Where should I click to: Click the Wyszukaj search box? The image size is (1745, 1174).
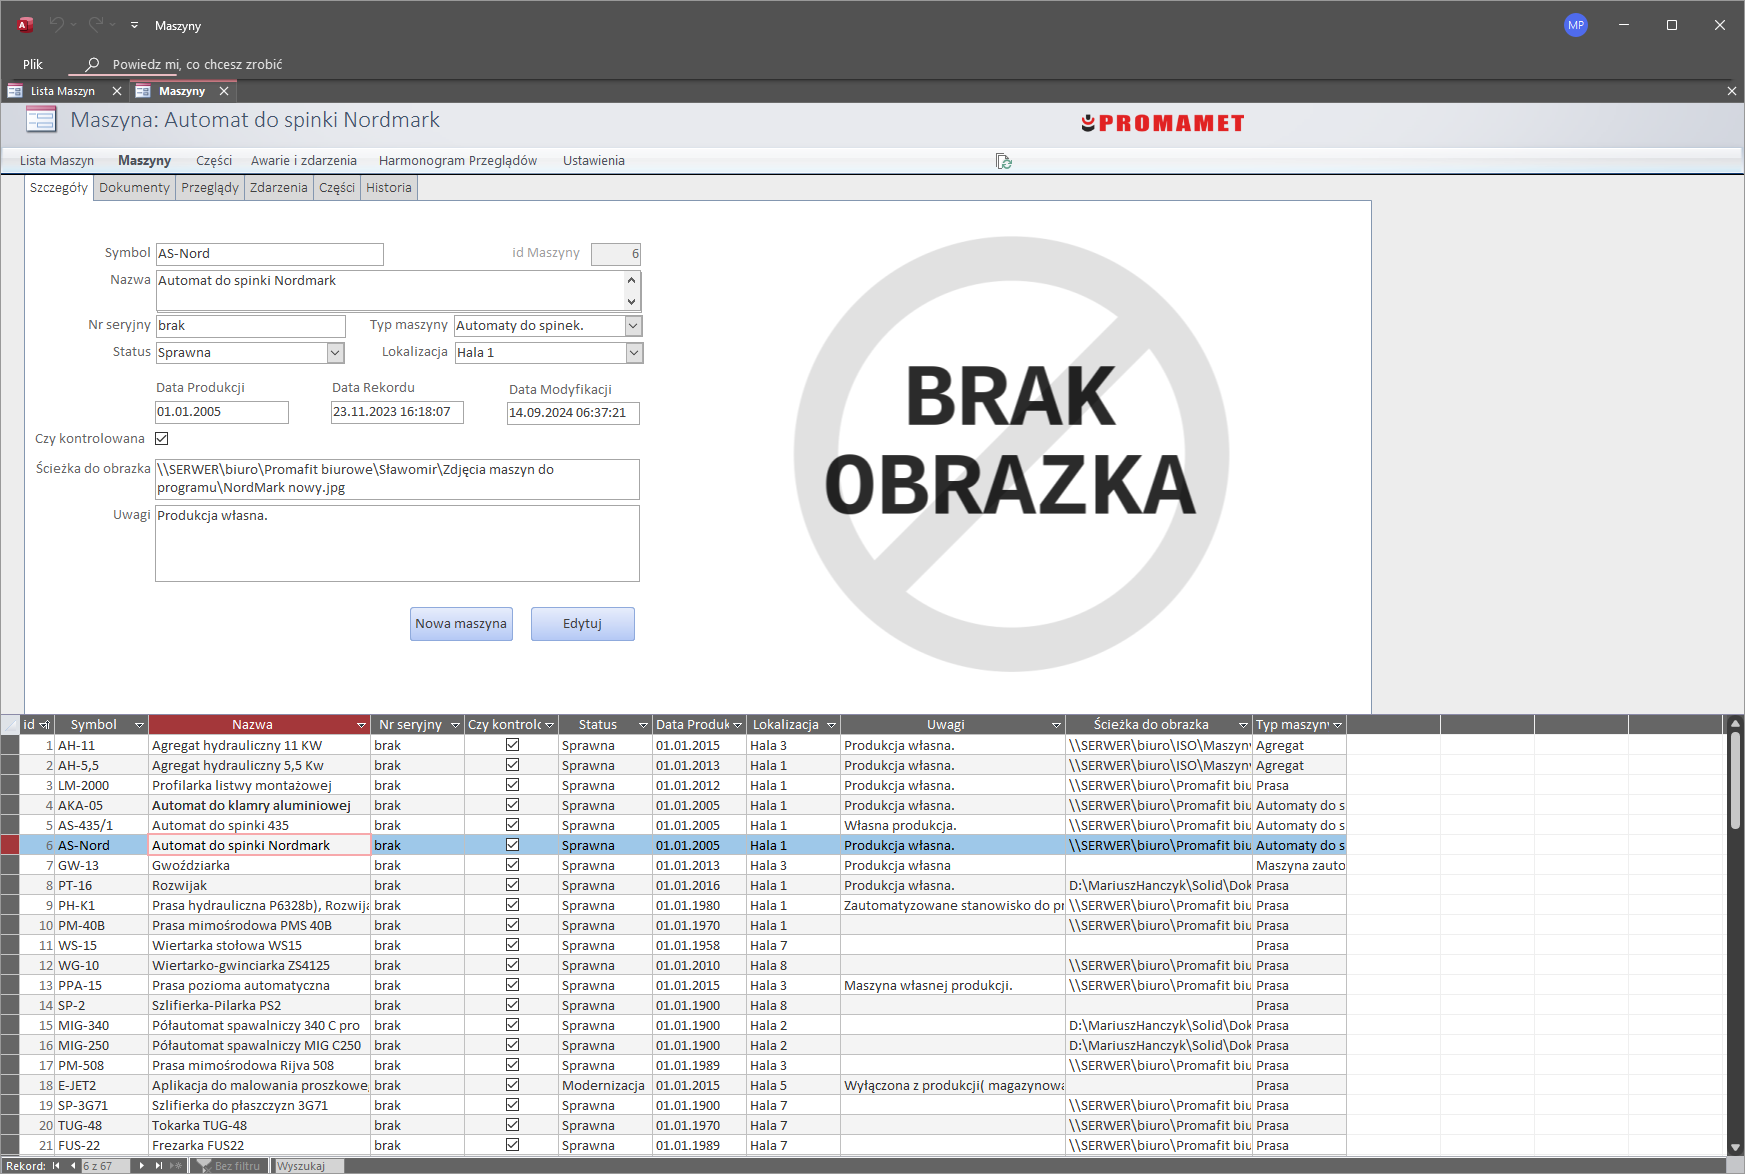pos(309,1166)
